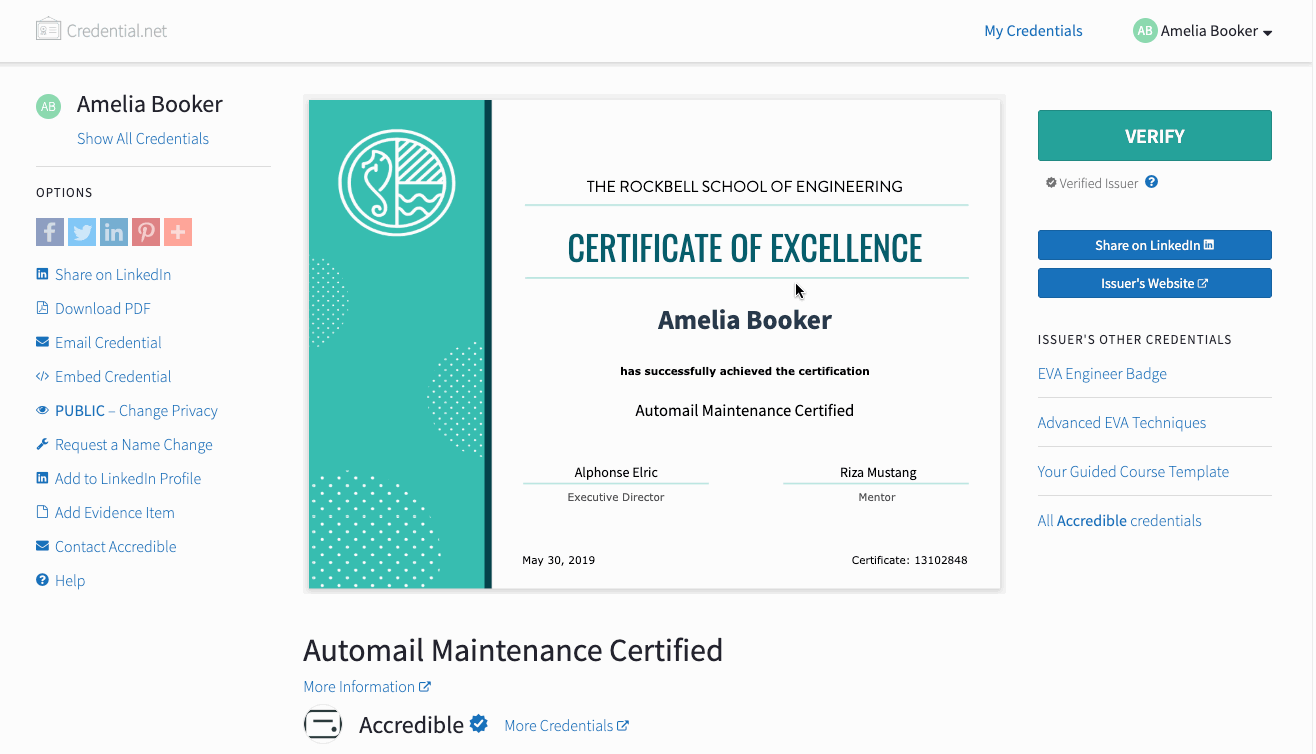
Task: Open Embed Credential option
Action: [x=113, y=377]
